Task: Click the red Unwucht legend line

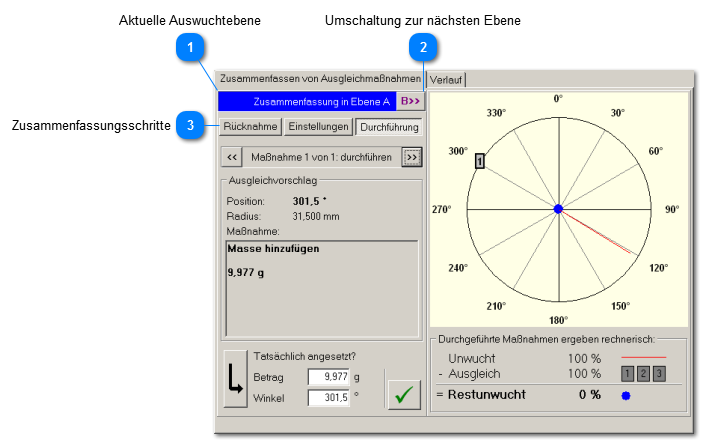Action: click(x=643, y=357)
